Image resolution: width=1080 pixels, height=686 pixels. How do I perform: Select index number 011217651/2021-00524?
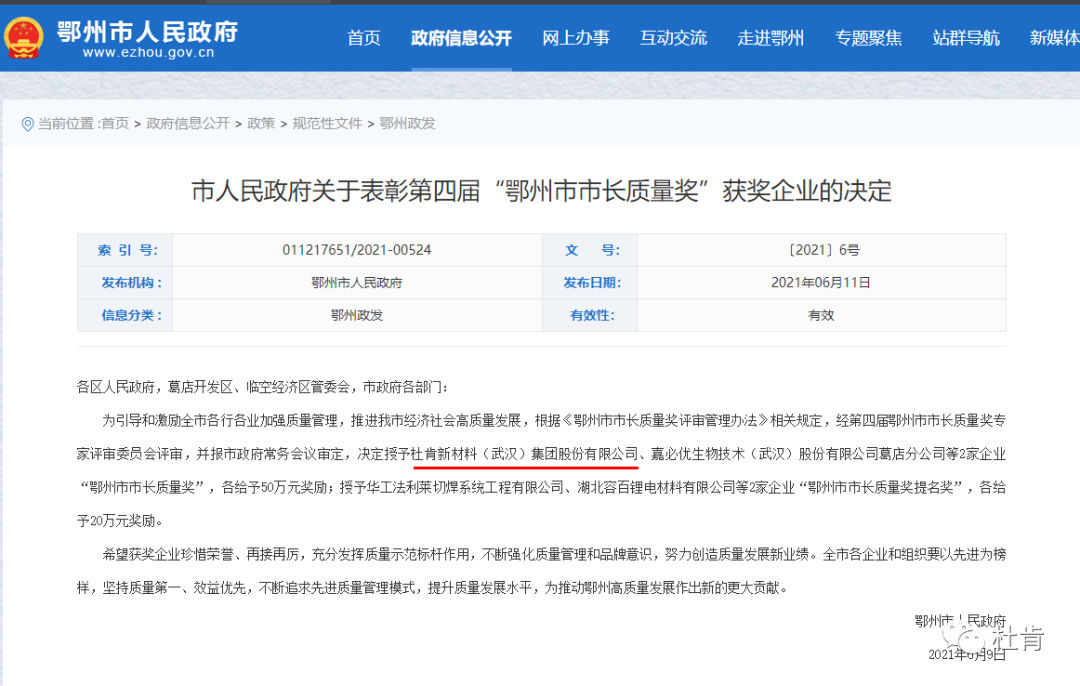point(357,250)
